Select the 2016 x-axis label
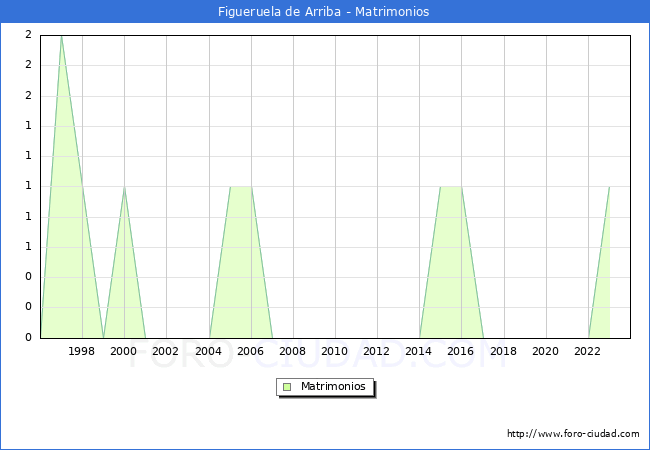This screenshot has height=450, width=650. (460, 351)
